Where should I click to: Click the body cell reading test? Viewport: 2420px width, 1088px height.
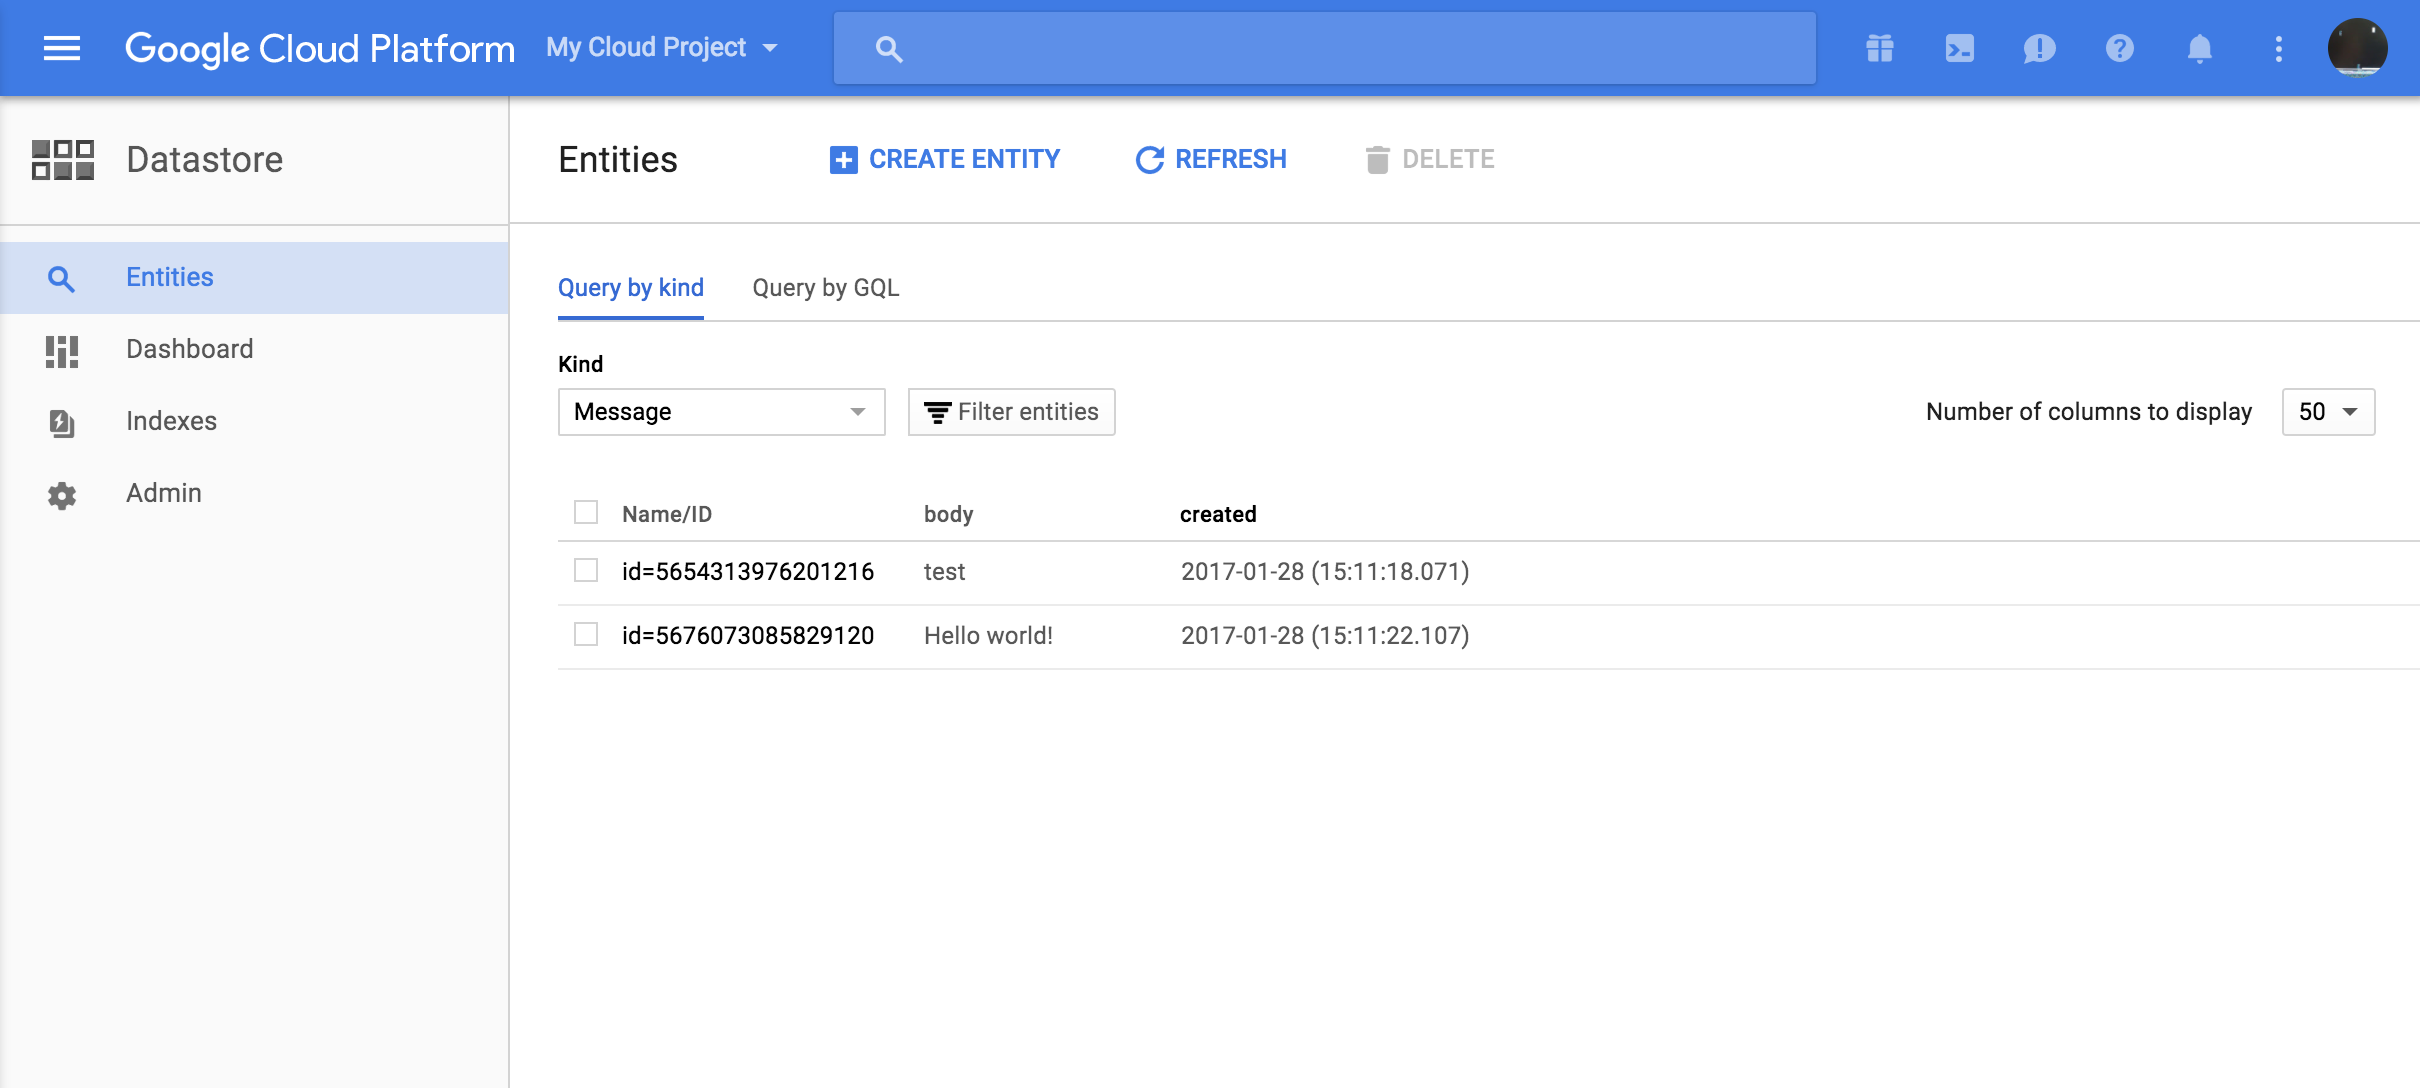(x=944, y=572)
